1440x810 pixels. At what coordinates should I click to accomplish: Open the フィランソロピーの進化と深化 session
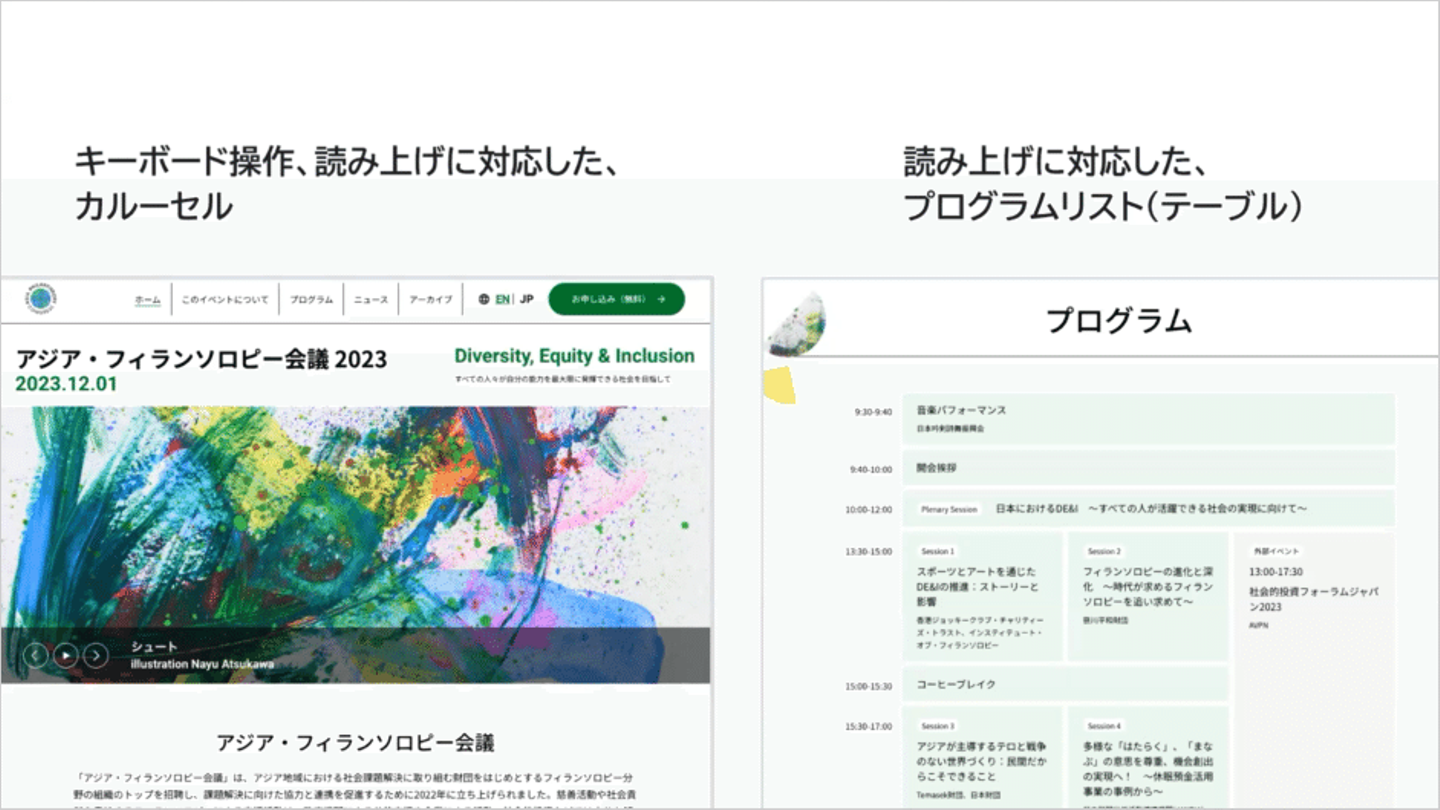pyautogui.click(x=1148, y=587)
